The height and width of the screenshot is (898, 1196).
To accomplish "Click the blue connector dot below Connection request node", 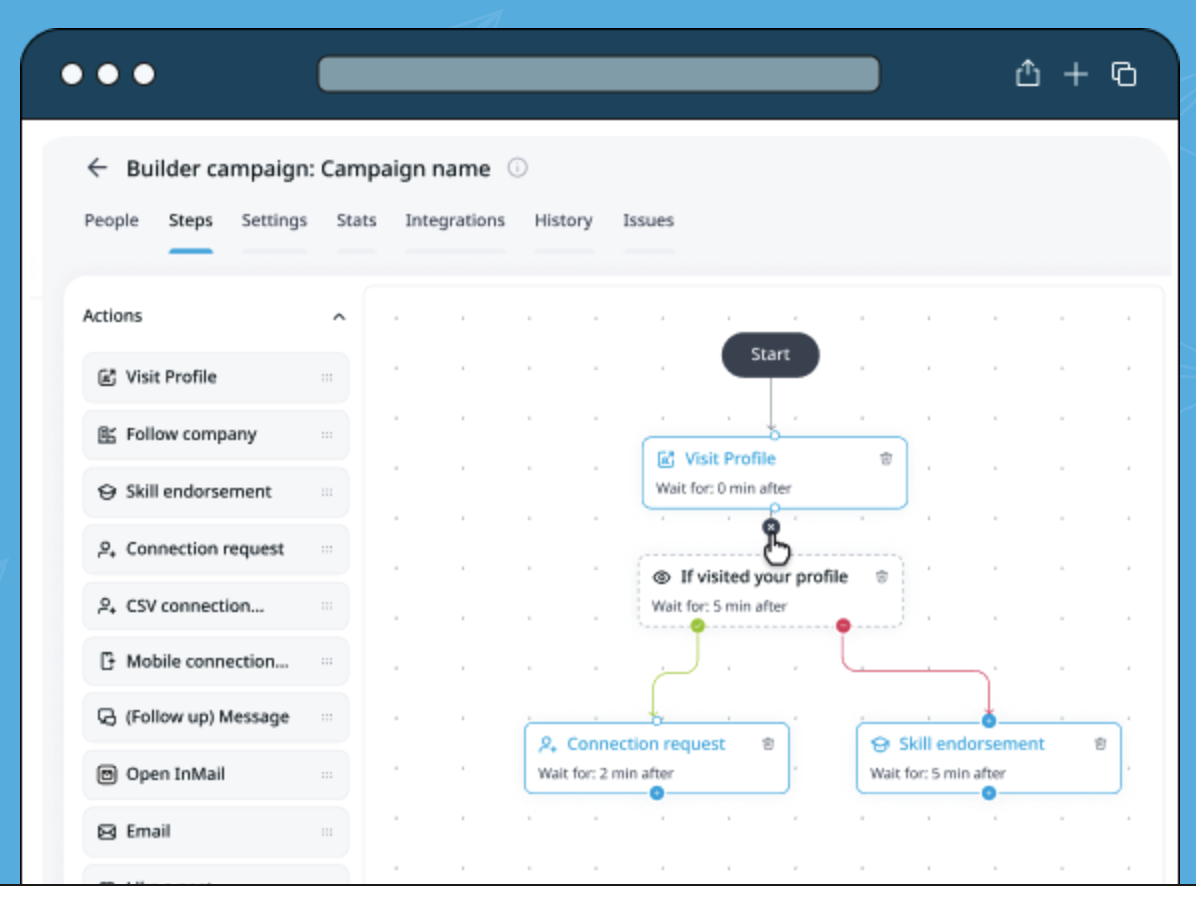I will [x=657, y=793].
